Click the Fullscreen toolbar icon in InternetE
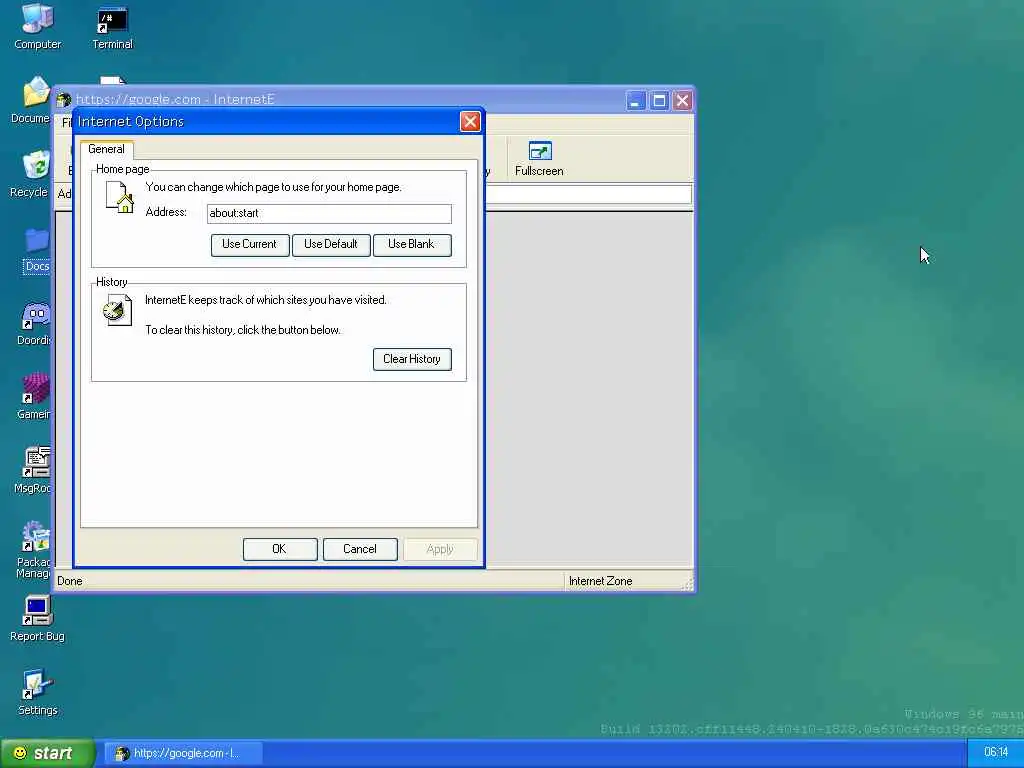 pyautogui.click(x=539, y=159)
